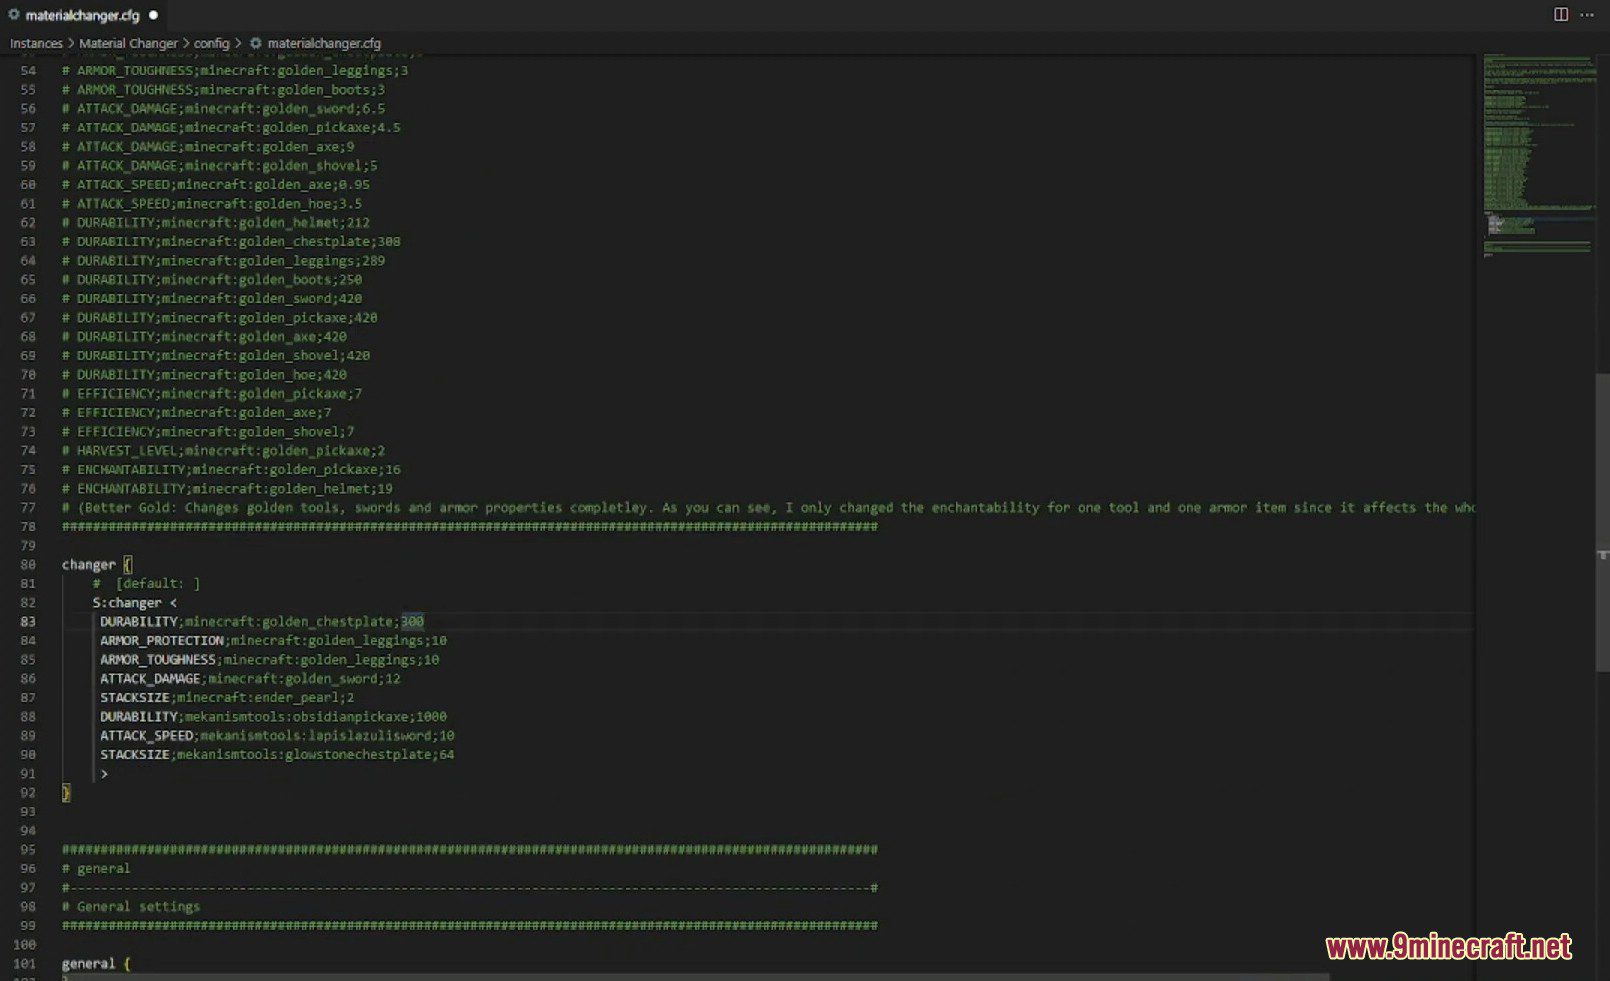Click STACKSIZE glowstonechestplate;64 line
1610x981 pixels.
click(277, 754)
